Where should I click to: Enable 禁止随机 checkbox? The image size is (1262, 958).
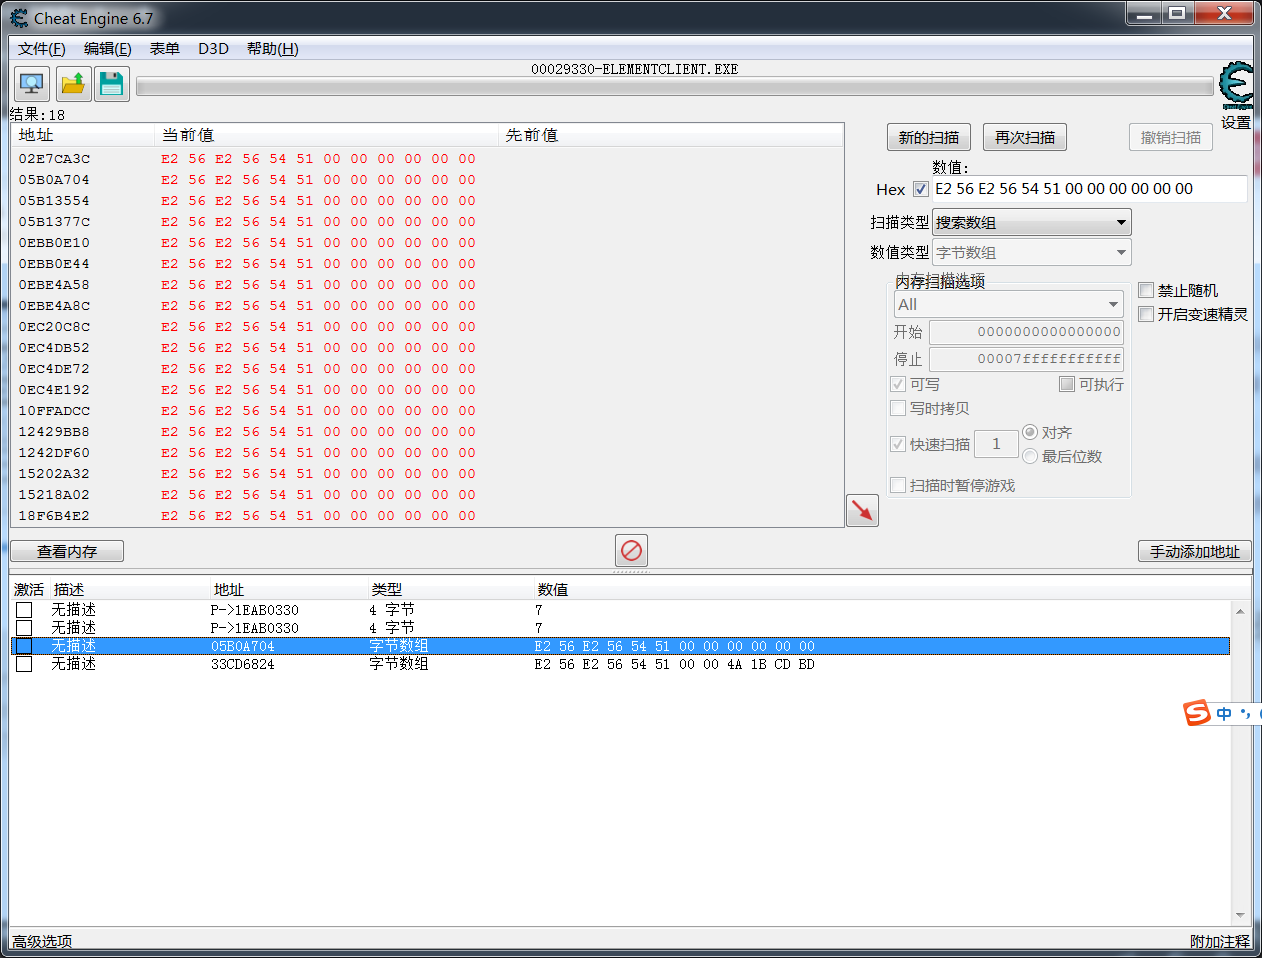click(x=1146, y=290)
